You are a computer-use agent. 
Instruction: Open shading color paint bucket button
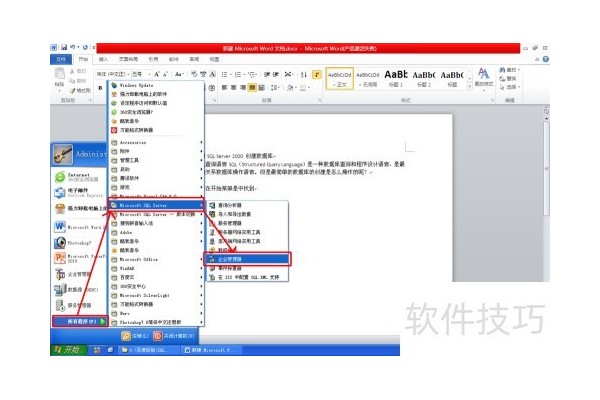coord(291,88)
